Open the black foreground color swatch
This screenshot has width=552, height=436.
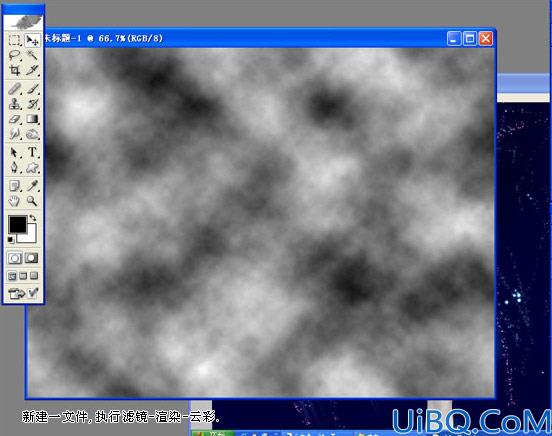tap(17, 224)
